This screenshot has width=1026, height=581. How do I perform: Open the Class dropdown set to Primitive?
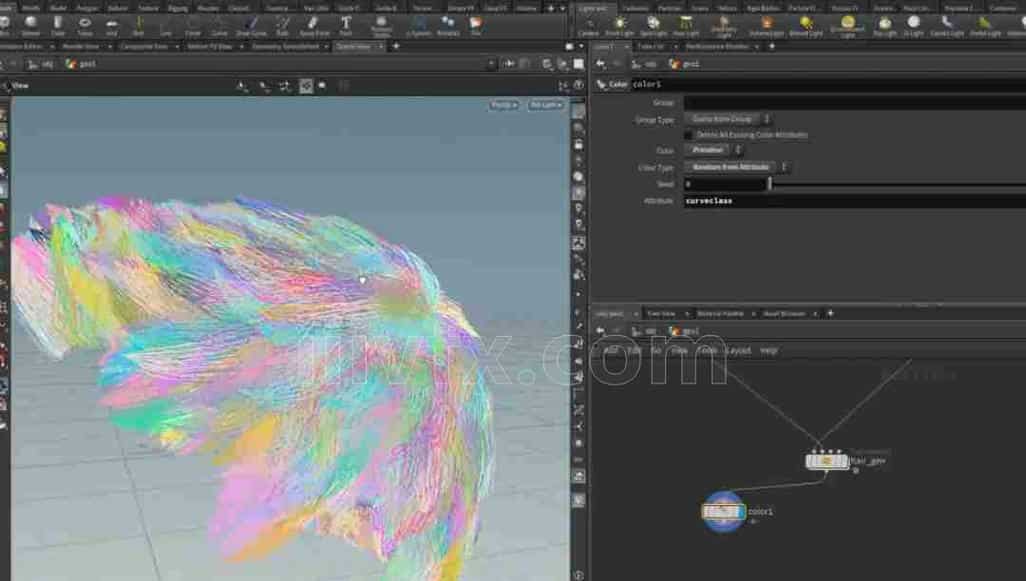713,150
